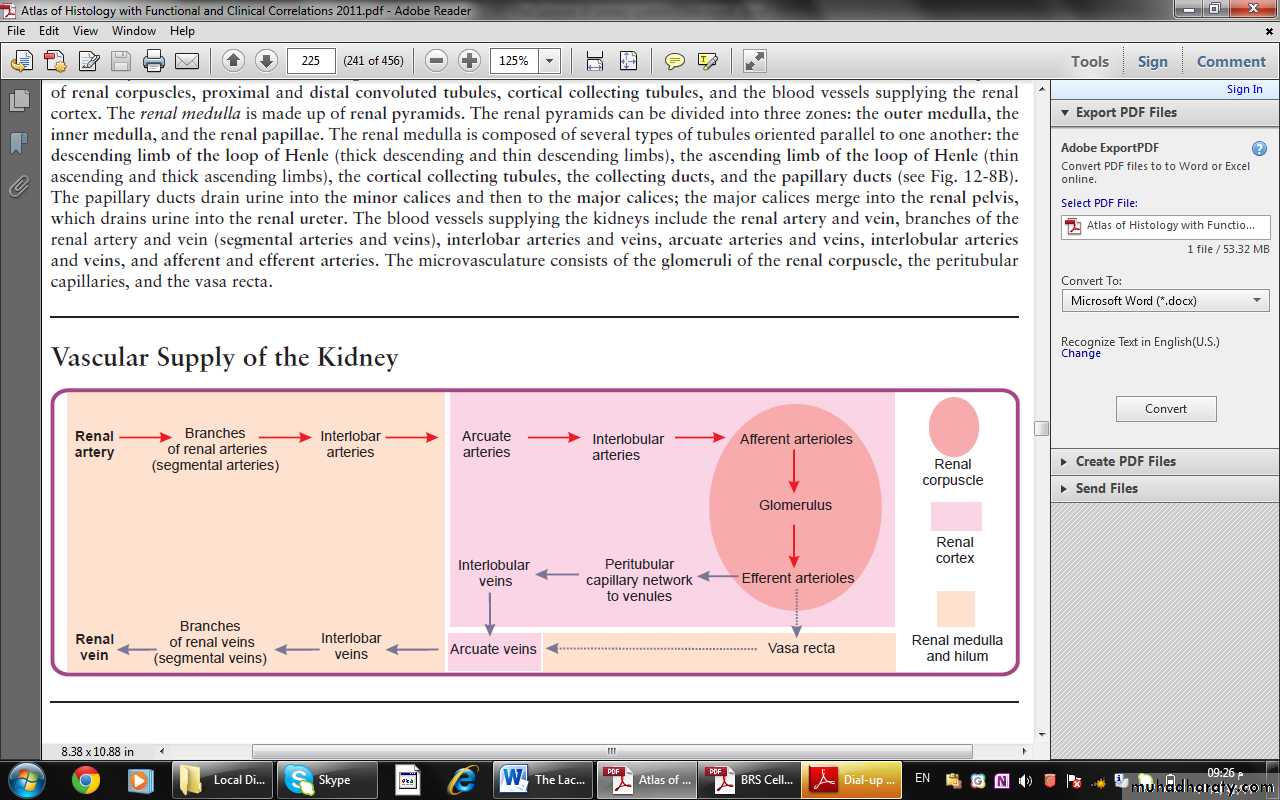
Task: Open the Attachments paperclip panel
Action: coord(18,186)
